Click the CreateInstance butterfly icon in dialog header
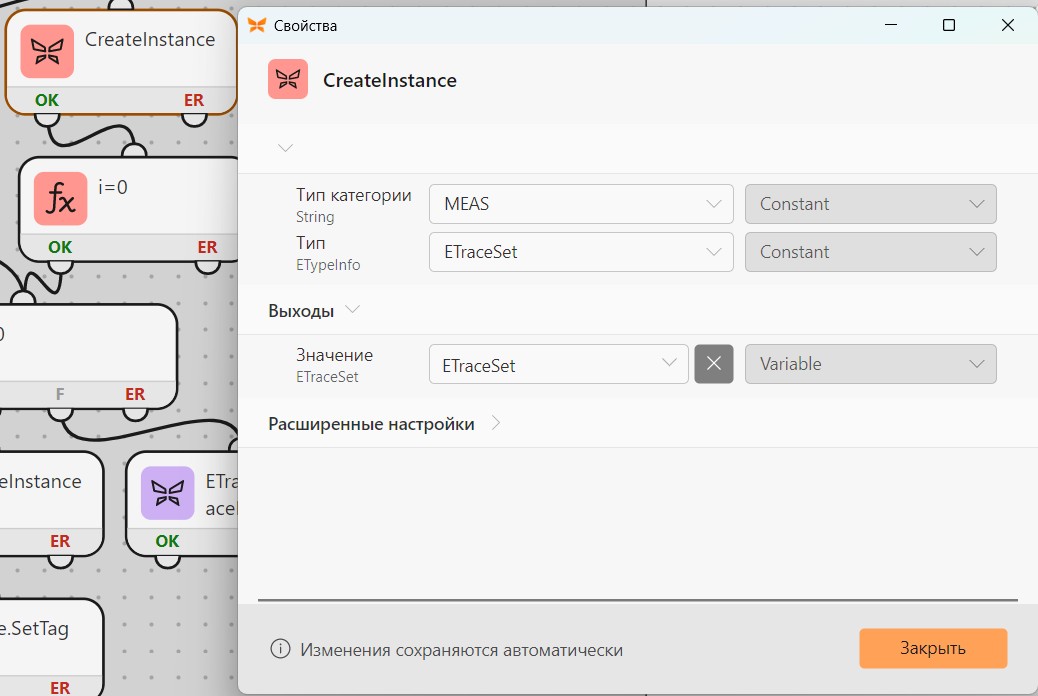1038x696 pixels. click(288, 79)
